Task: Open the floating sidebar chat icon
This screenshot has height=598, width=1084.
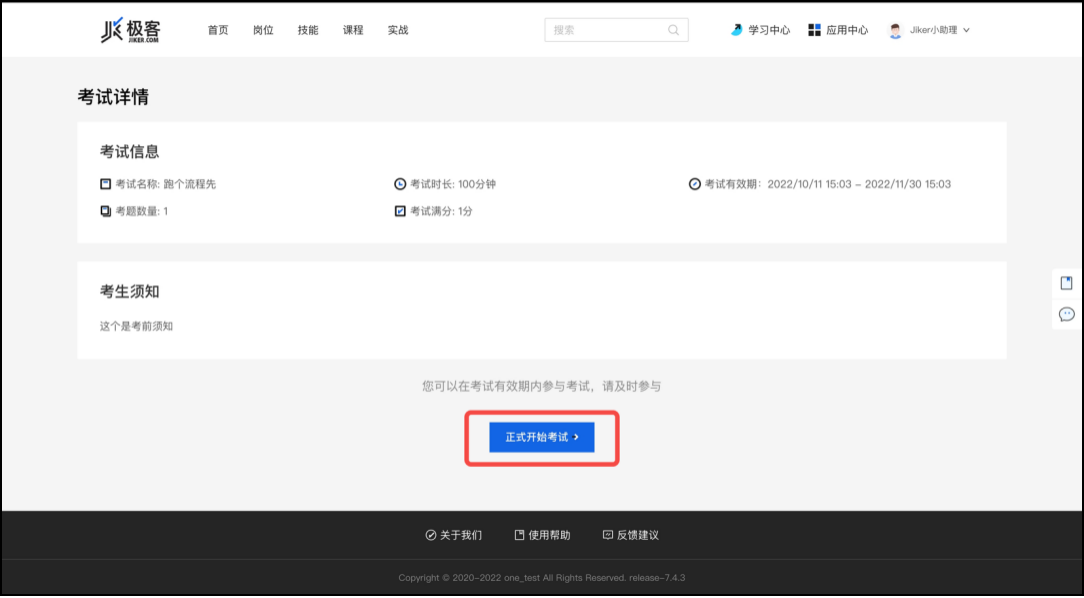Action: [1066, 315]
